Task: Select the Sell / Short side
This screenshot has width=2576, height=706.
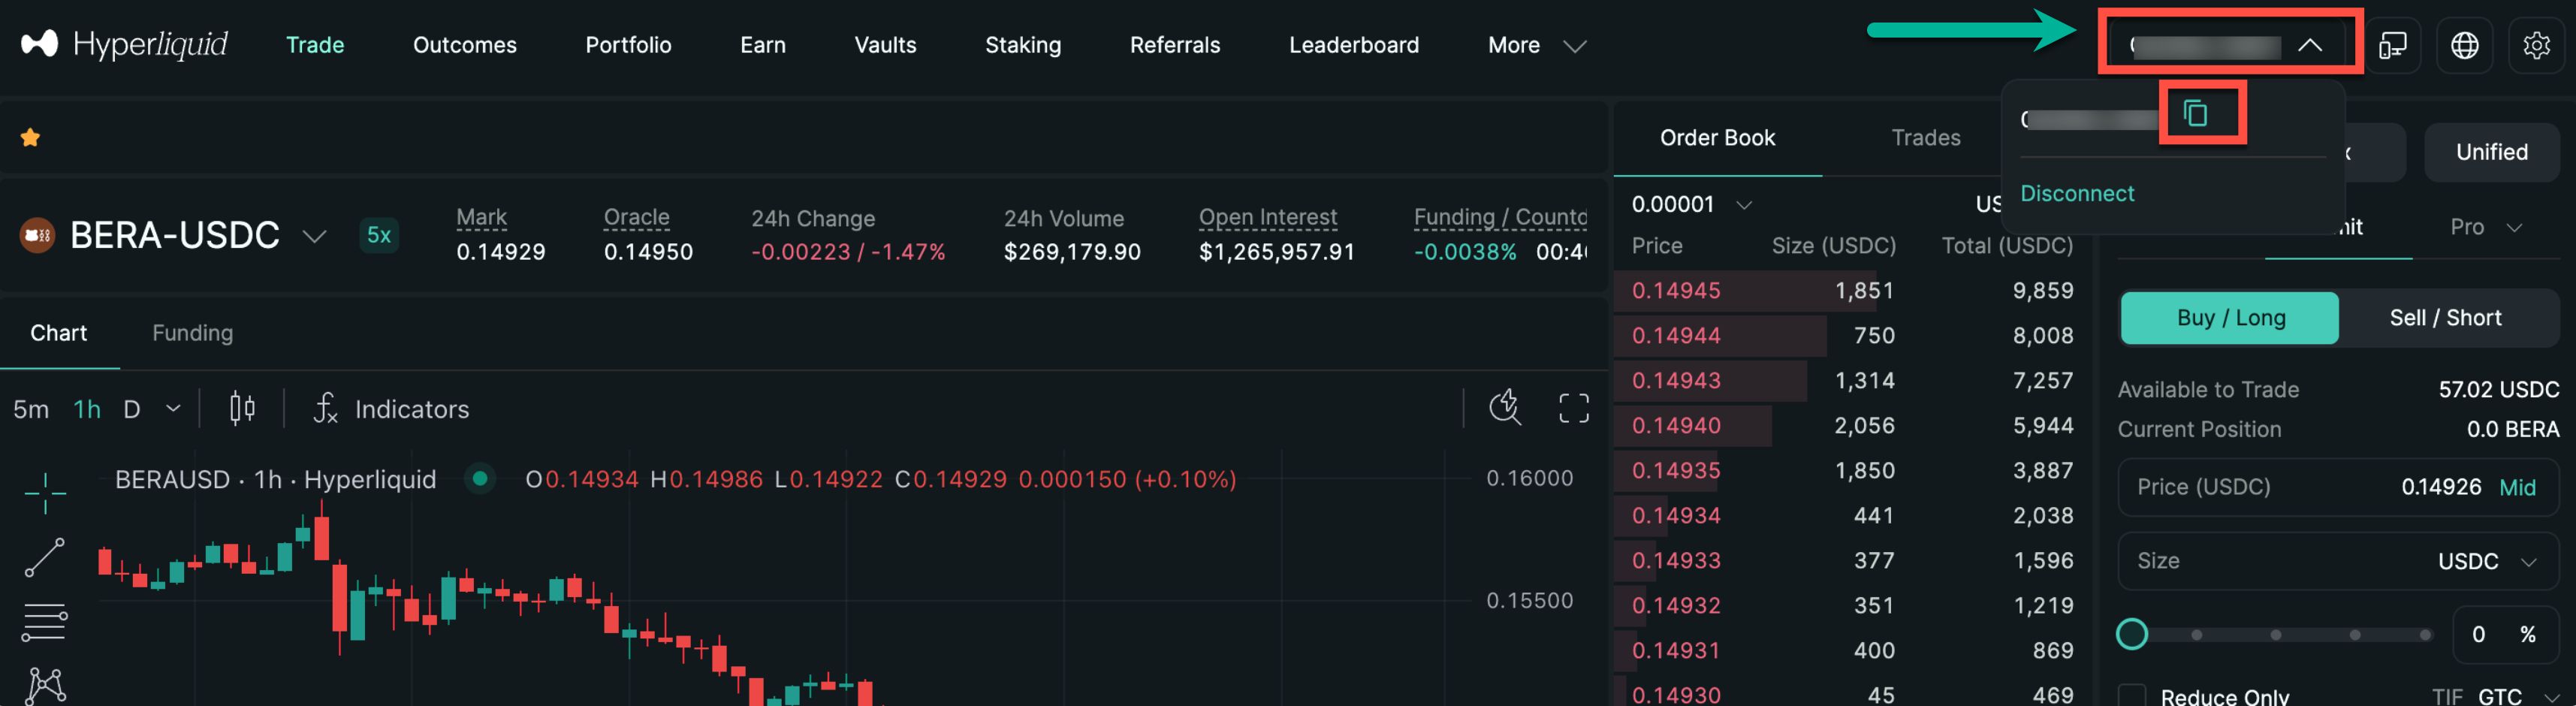Action: pos(2445,318)
